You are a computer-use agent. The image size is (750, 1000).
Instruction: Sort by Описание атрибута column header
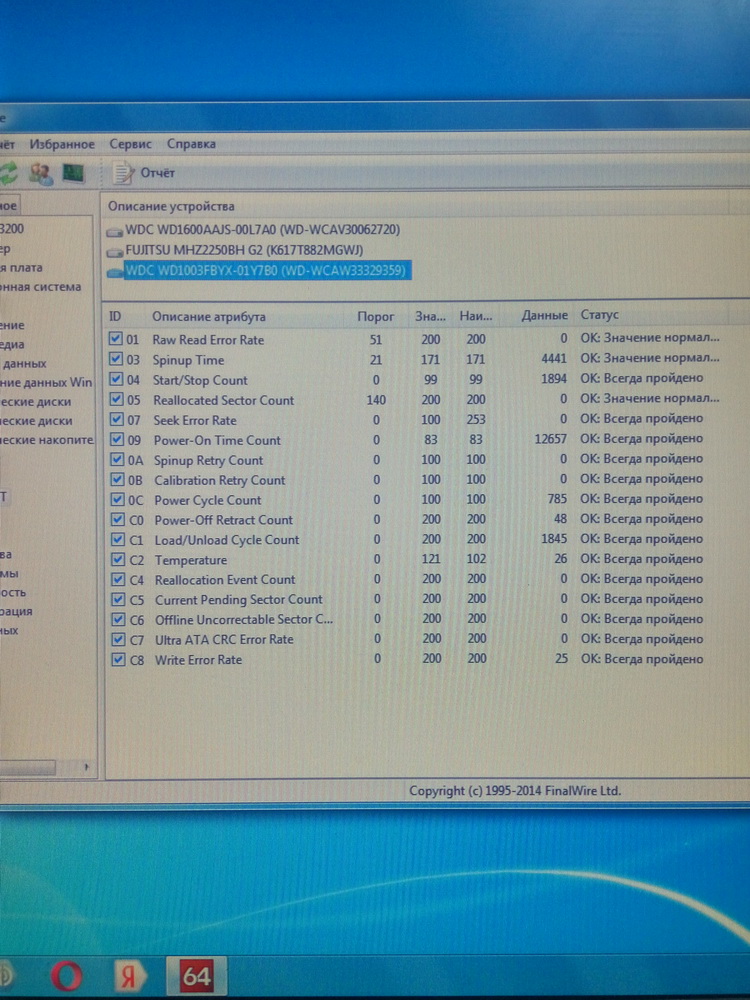(x=209, y=316)
